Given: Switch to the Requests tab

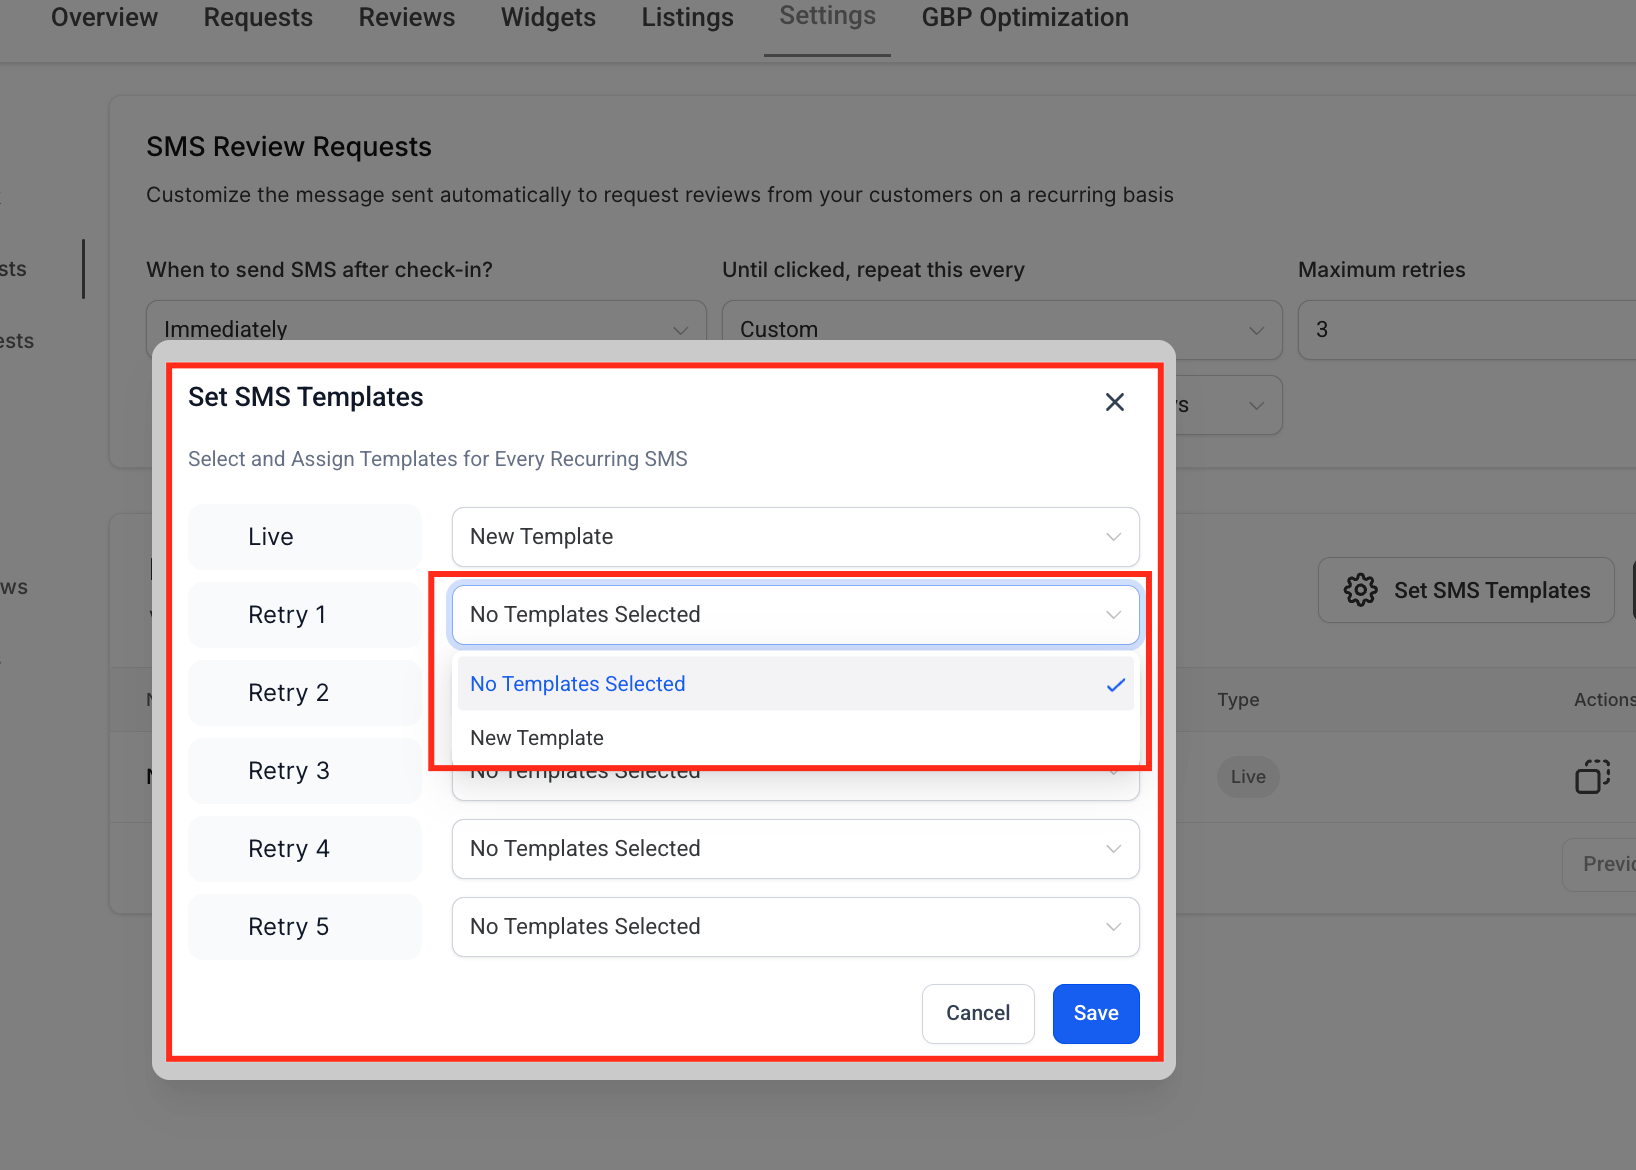Looking at the screenshot, I should pyautogui.click(x=258, y=17).
